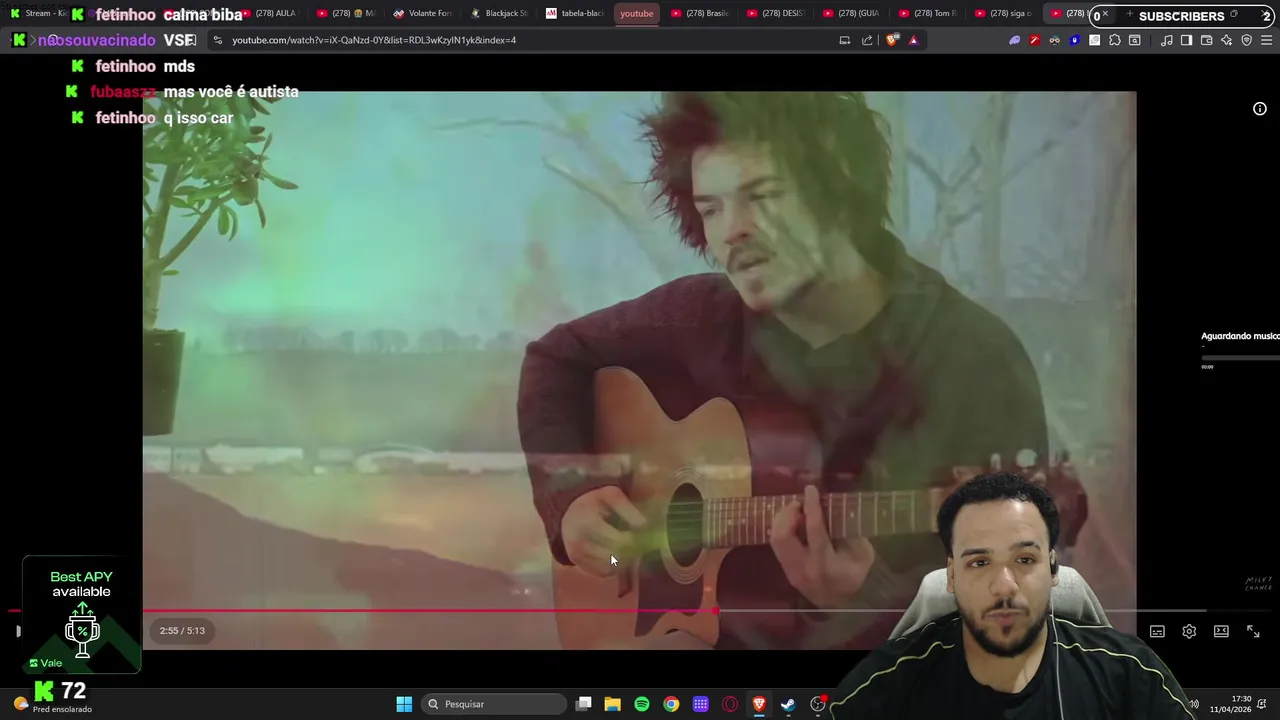
Task: Click the screen cast icon in the address bar
Action: click(845, 40)
